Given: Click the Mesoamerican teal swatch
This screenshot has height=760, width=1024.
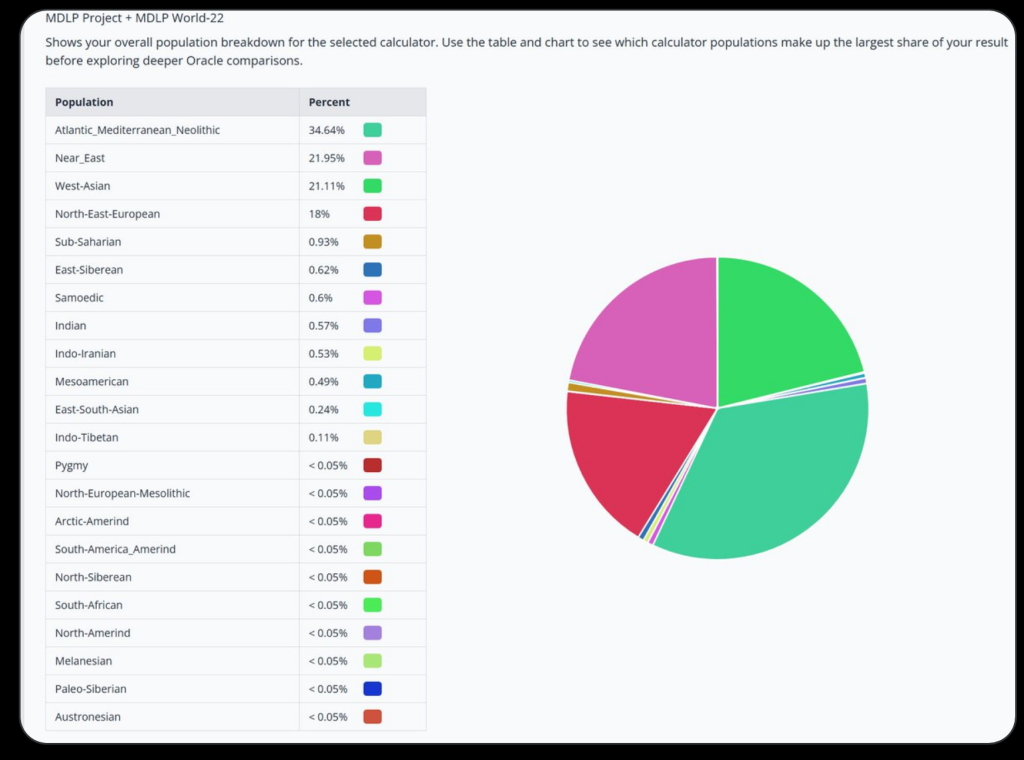Looking at the screenshot, I should pyautogui.click(x=372, y=381).
